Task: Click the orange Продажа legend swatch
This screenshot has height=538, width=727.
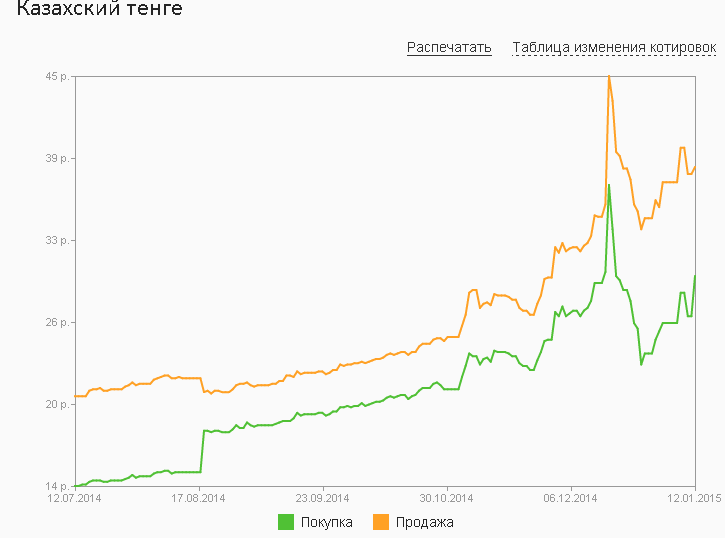Action: (381, 522)
